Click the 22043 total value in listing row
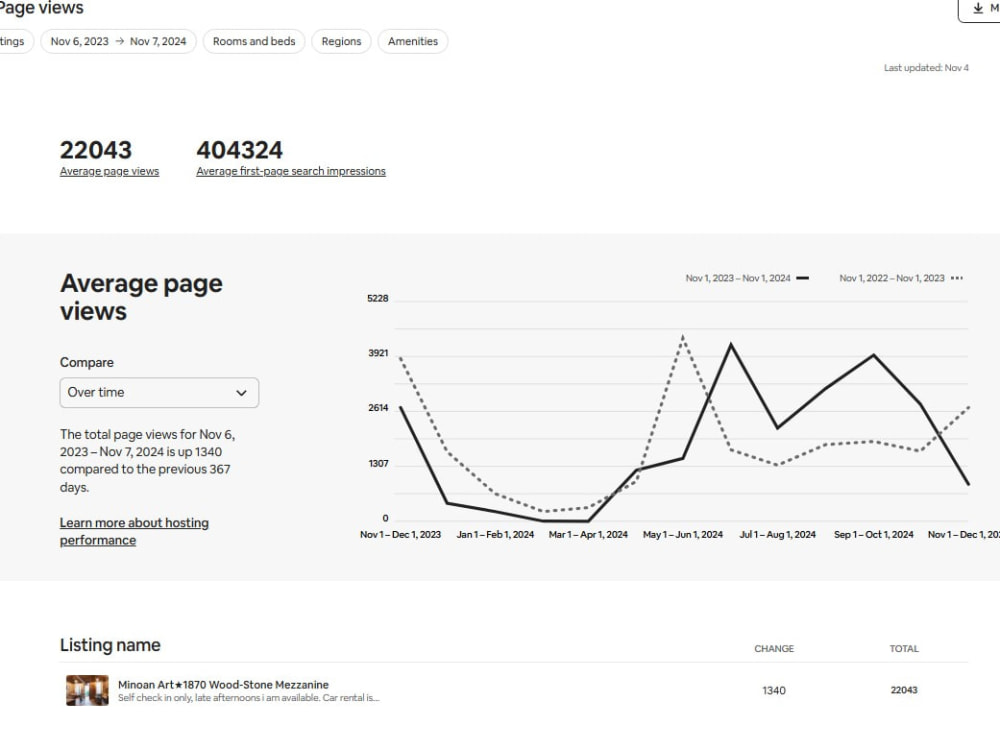The width and height of the screenshot is (1000, 750). click(904, 690)
